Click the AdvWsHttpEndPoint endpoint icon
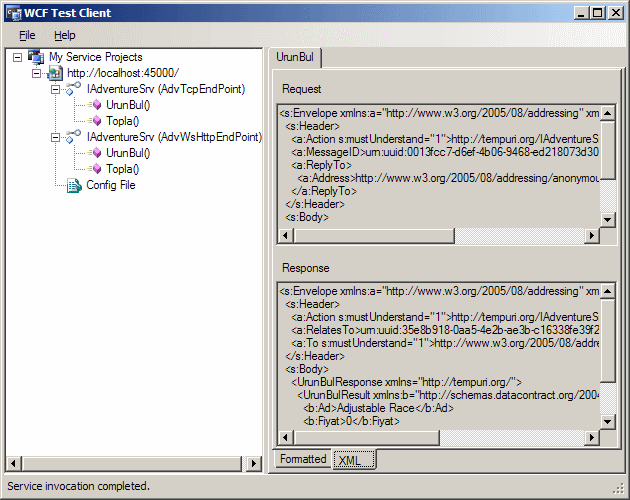The height and width of the screenshot is (500, 630). tap(75, 137)
